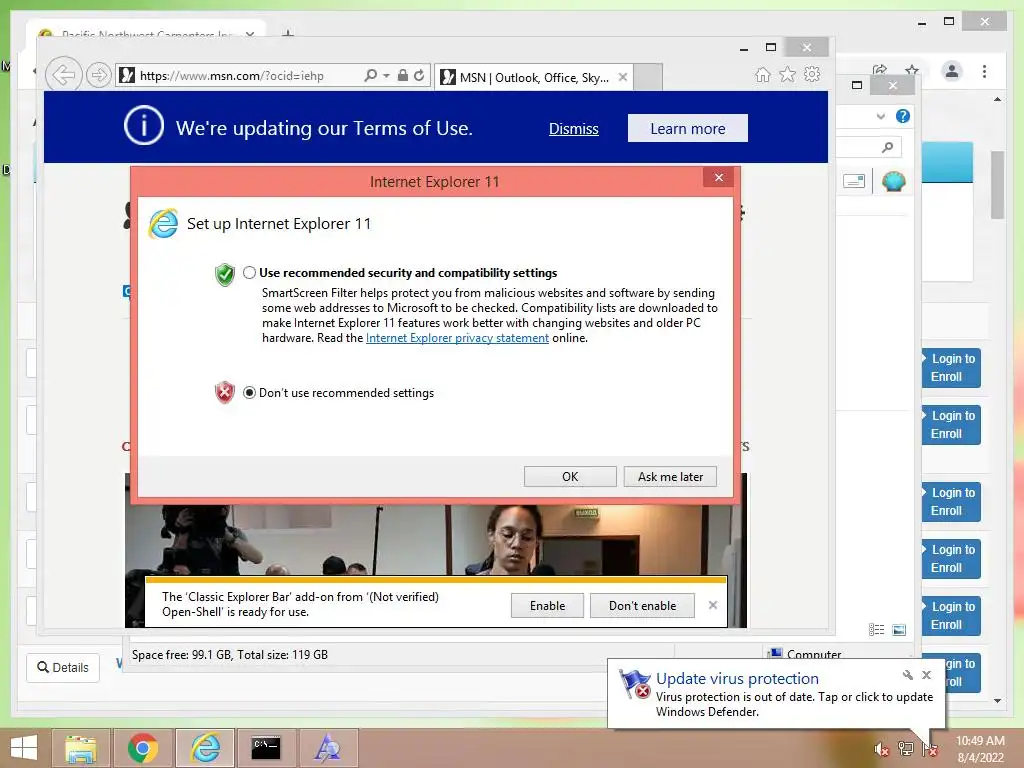Click the Ask me later button
This screenshot has width=1024, height=768.
(x=670, y=477)
